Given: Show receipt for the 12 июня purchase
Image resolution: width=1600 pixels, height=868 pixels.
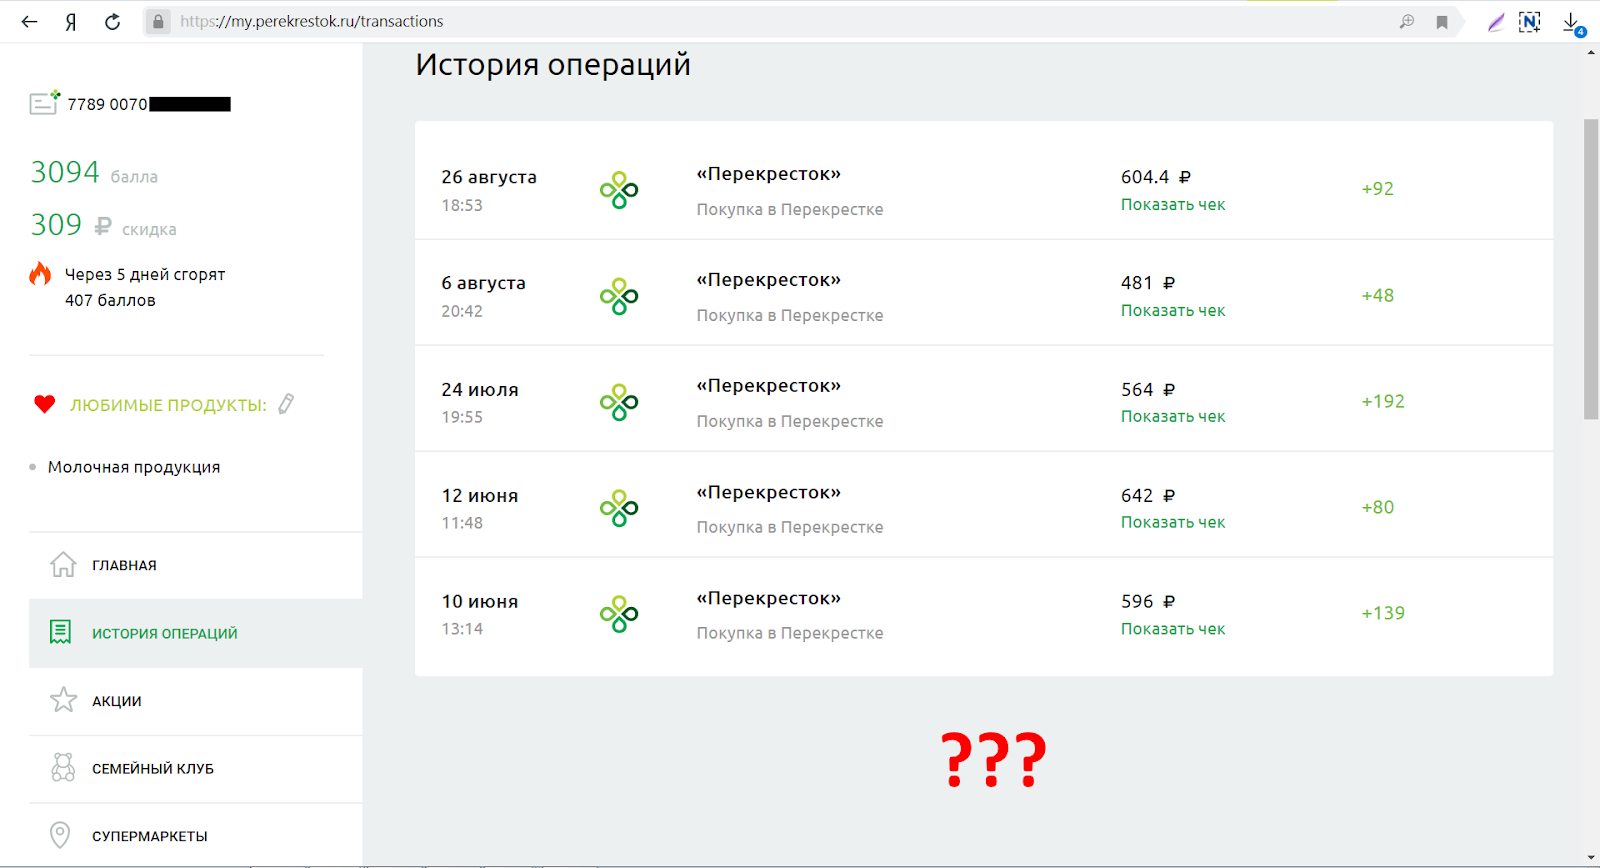Looking at the screenshot, I should (x=1172, y=523).
